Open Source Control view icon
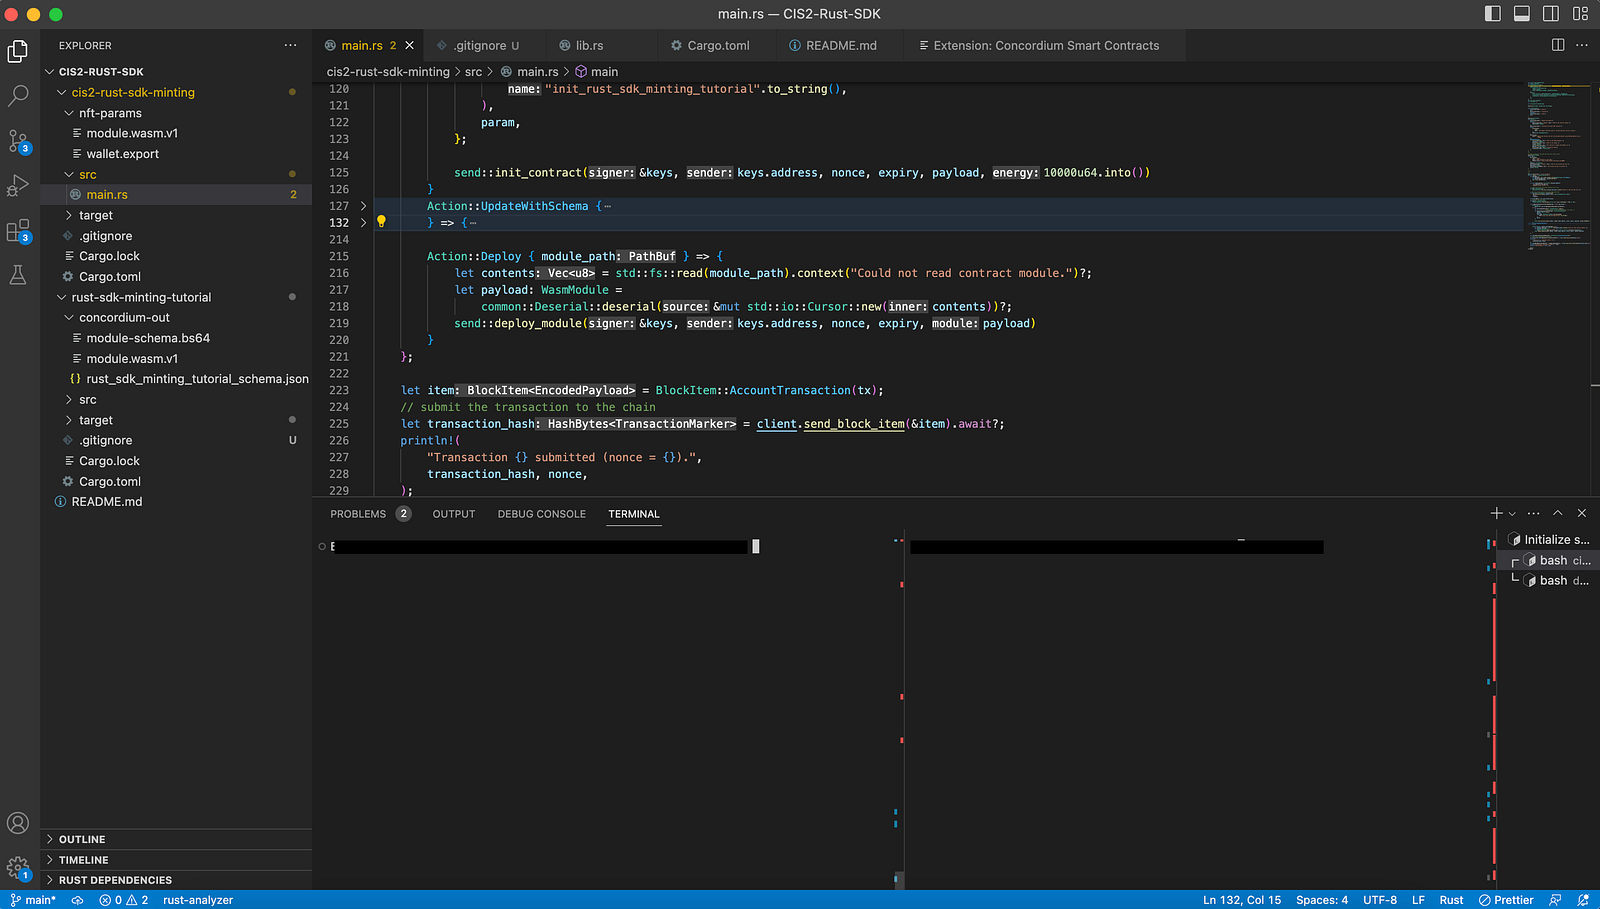The image size is (1600, 909). click(18, 141)
